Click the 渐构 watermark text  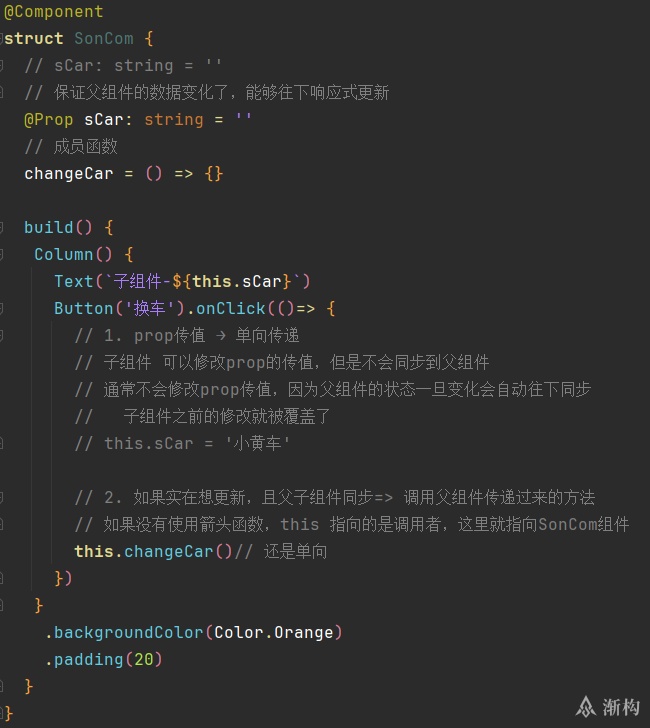[621, 707]
